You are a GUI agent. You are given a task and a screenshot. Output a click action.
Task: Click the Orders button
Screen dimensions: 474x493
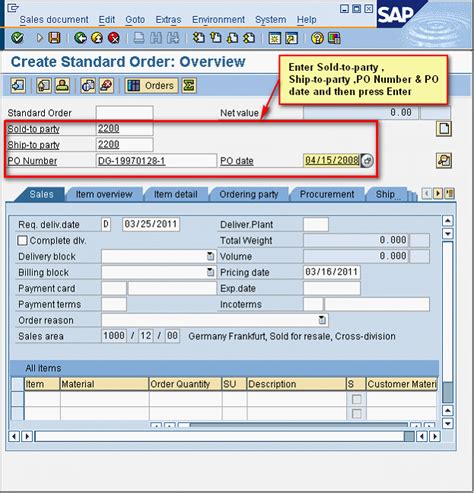coord(152,85)
